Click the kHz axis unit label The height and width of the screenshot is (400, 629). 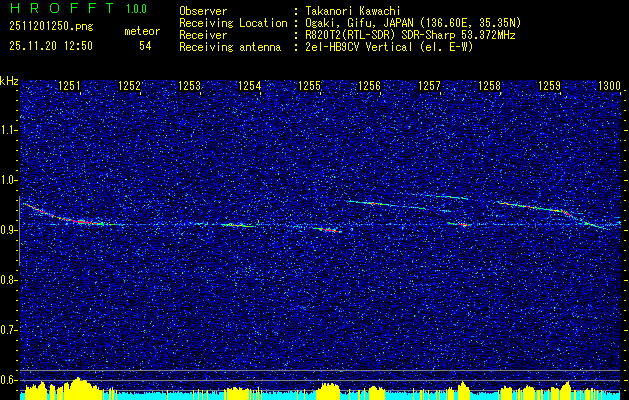point(9,81)
